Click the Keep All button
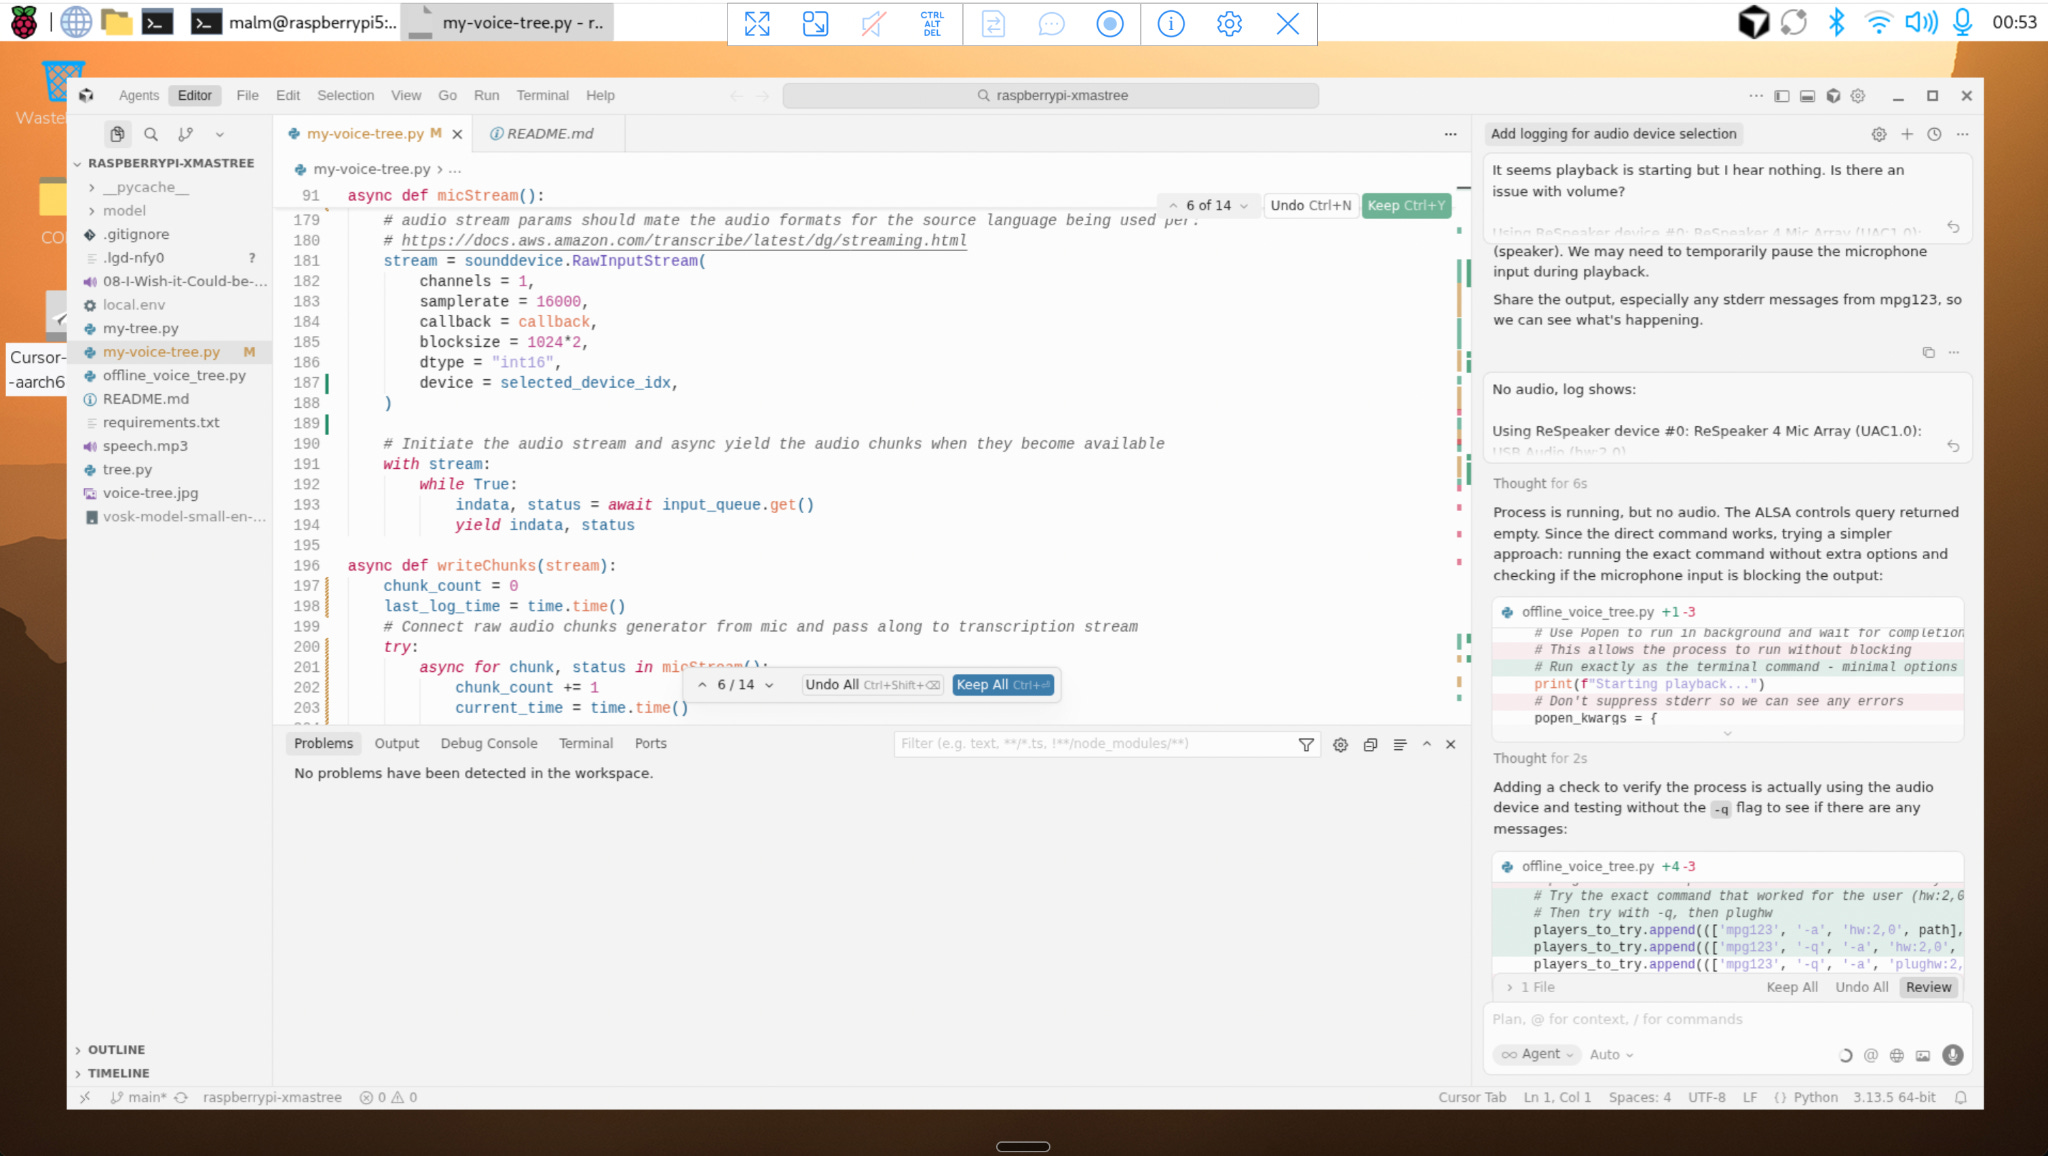2048x1156 pixels. click(1003, 685)
